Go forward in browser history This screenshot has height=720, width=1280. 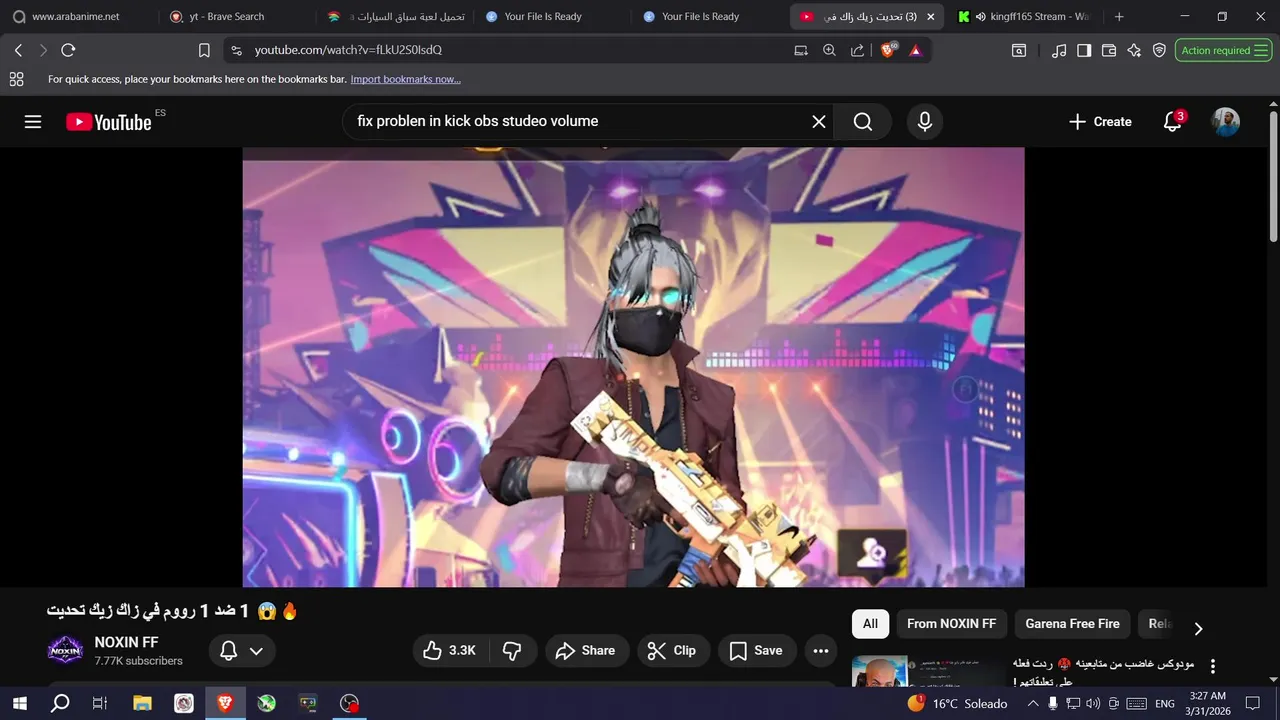43,50
